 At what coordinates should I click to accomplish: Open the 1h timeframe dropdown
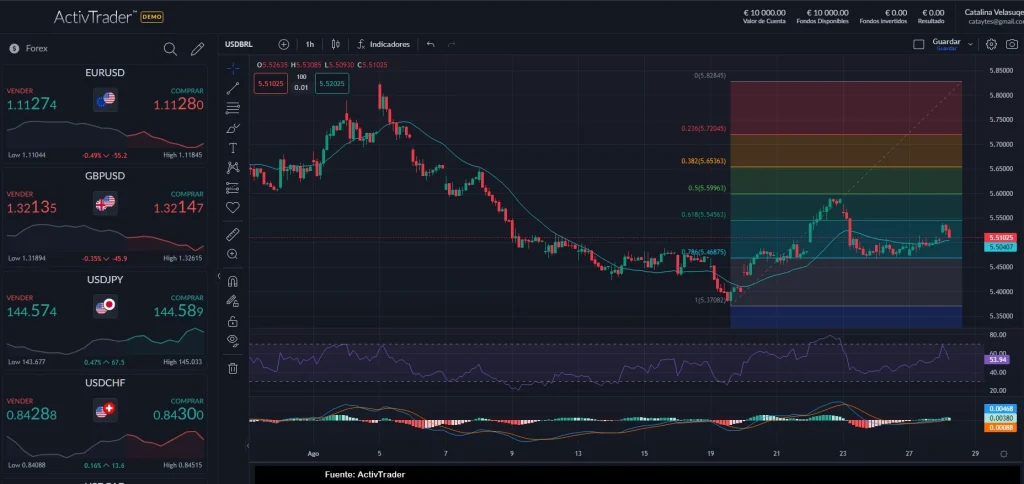tap(310, 44)
